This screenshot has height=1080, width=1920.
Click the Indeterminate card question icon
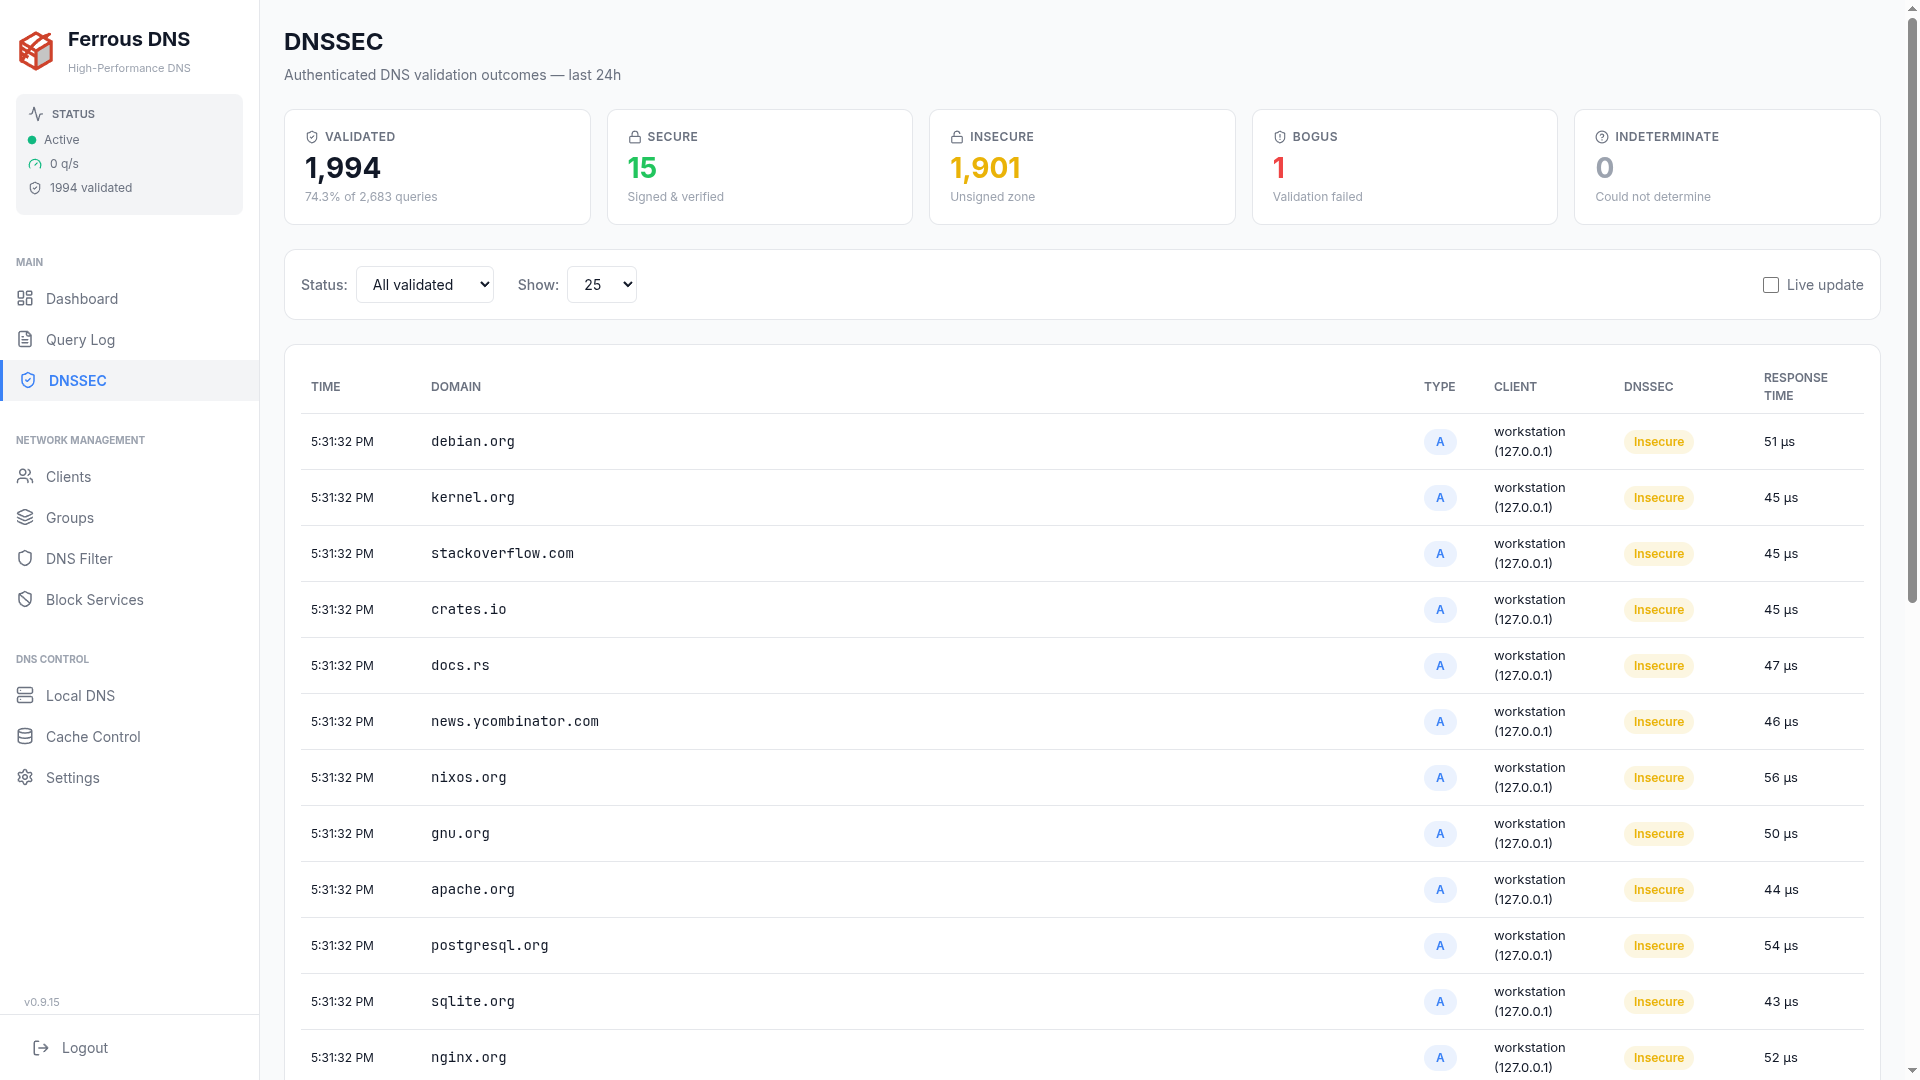(x=1602, y=137)
